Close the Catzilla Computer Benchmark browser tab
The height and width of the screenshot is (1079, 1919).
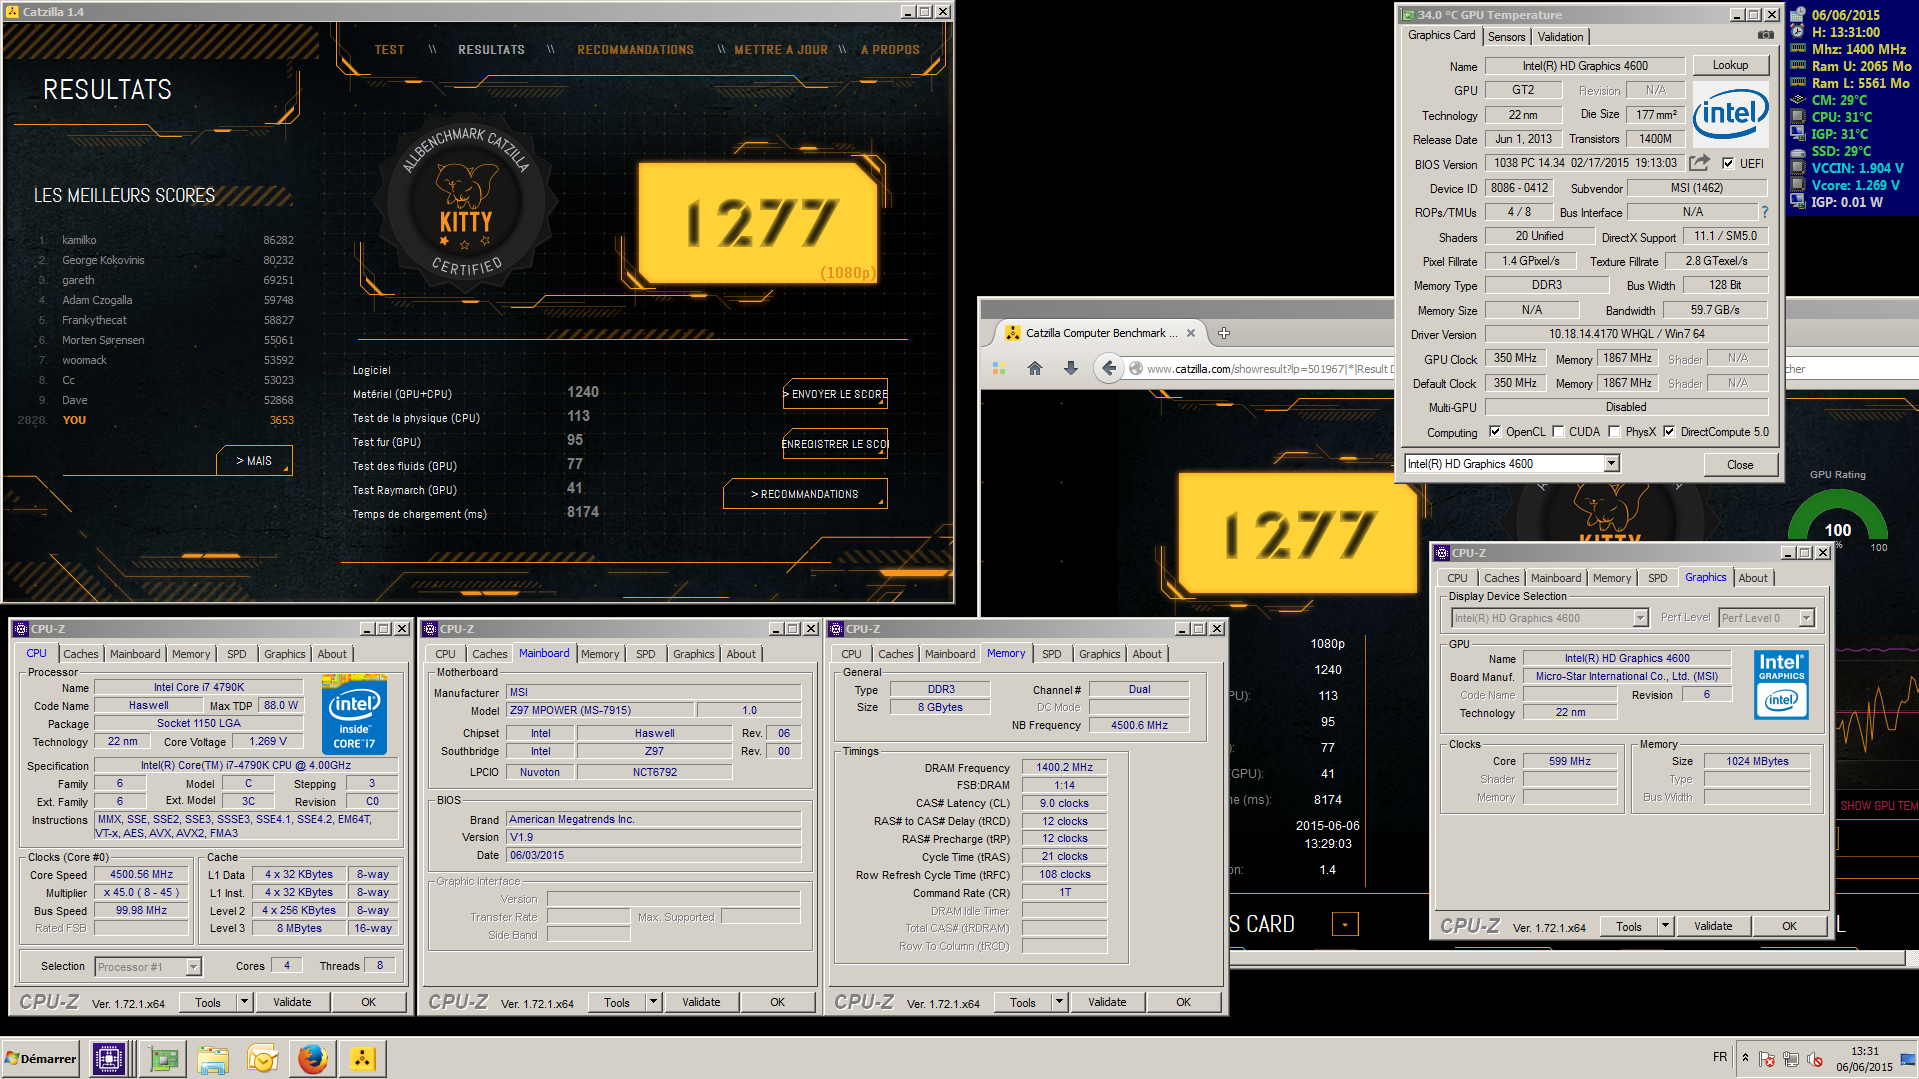(1191, 333)
